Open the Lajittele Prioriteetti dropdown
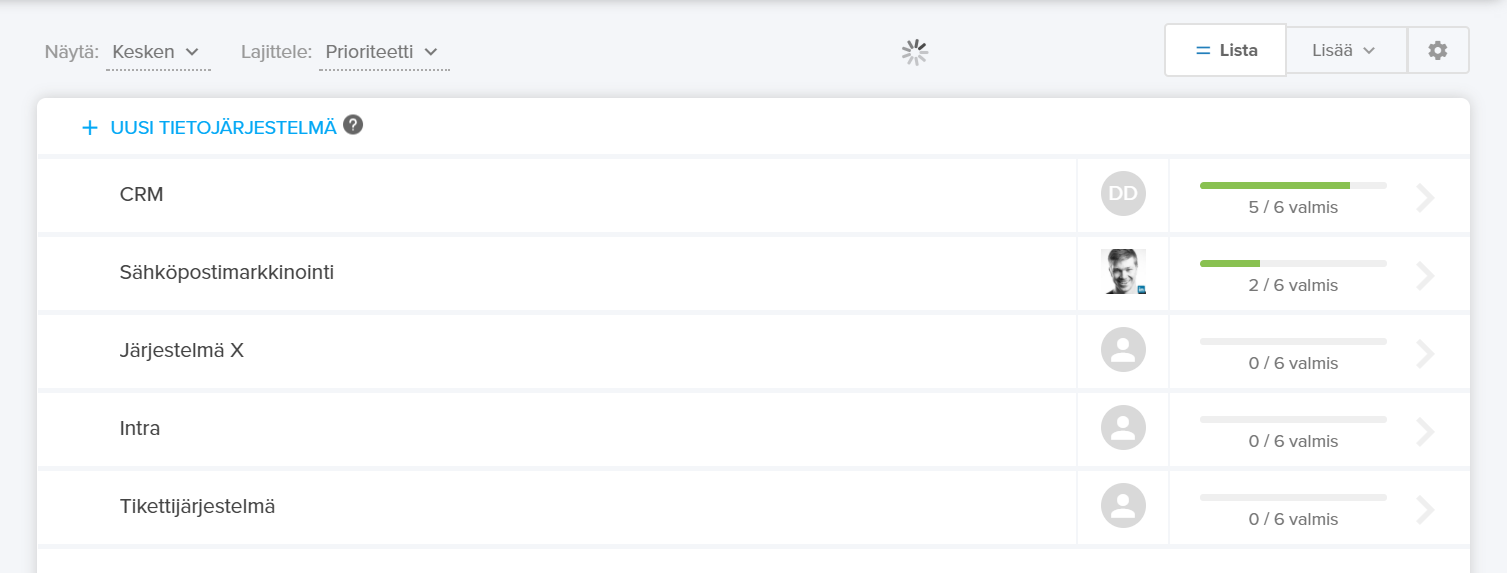Screen dimensions: 1507x573 383,52
